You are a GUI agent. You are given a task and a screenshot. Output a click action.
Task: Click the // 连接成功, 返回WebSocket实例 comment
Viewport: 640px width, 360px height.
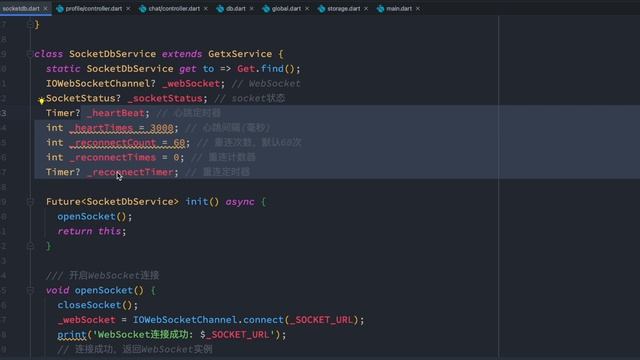point(135,349)
